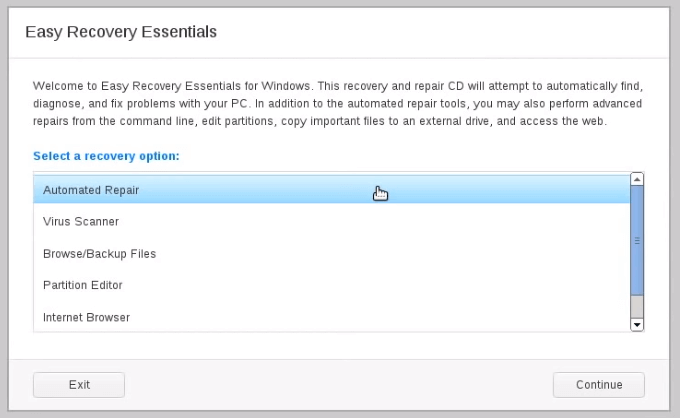
Task: Select the Automated Repair recovery option
Action: point(91,190)
